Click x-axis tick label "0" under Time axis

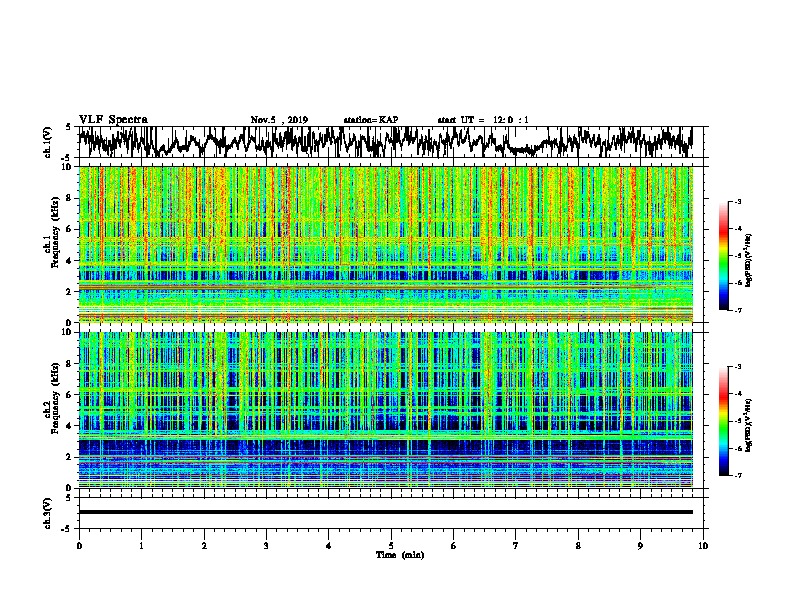tap(79, 546)
